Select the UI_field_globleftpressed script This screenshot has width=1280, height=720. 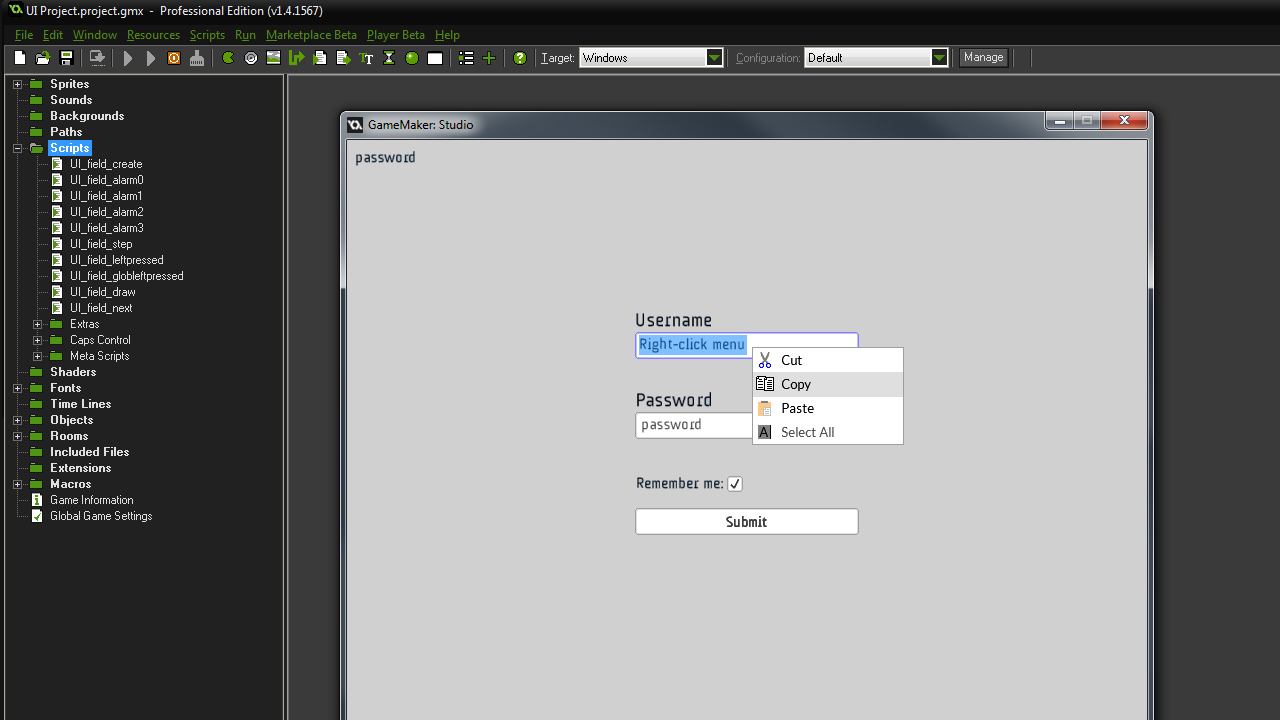(126, 276)
